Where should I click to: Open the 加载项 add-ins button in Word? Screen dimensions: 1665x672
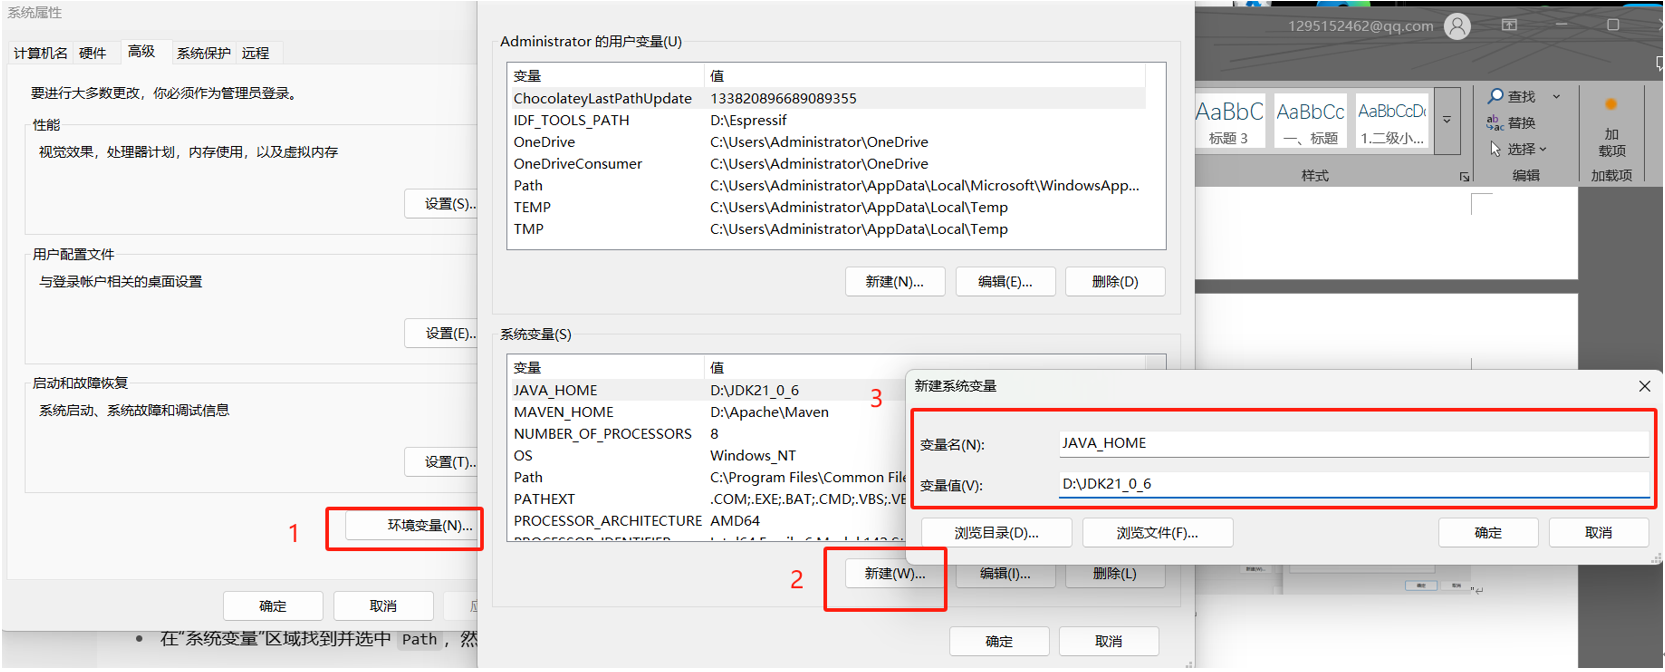coord(1611,138)
